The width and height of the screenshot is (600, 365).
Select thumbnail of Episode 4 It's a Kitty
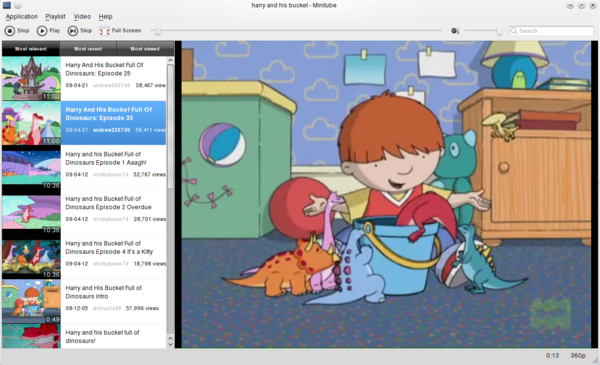(x=31, y=257)
